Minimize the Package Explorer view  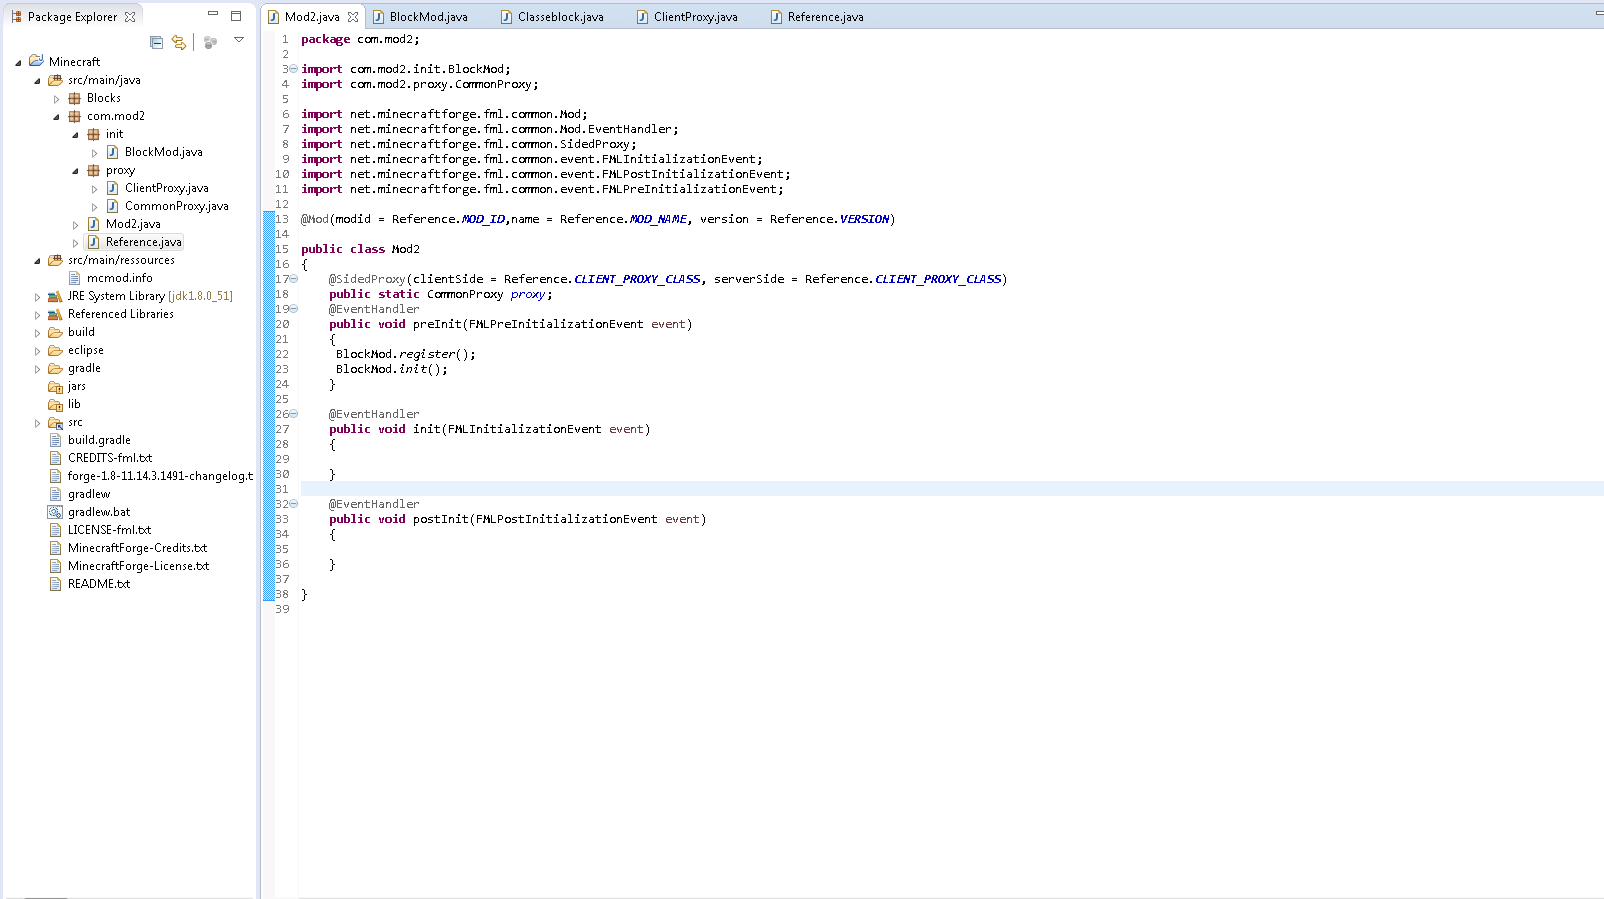click(212, 15)
